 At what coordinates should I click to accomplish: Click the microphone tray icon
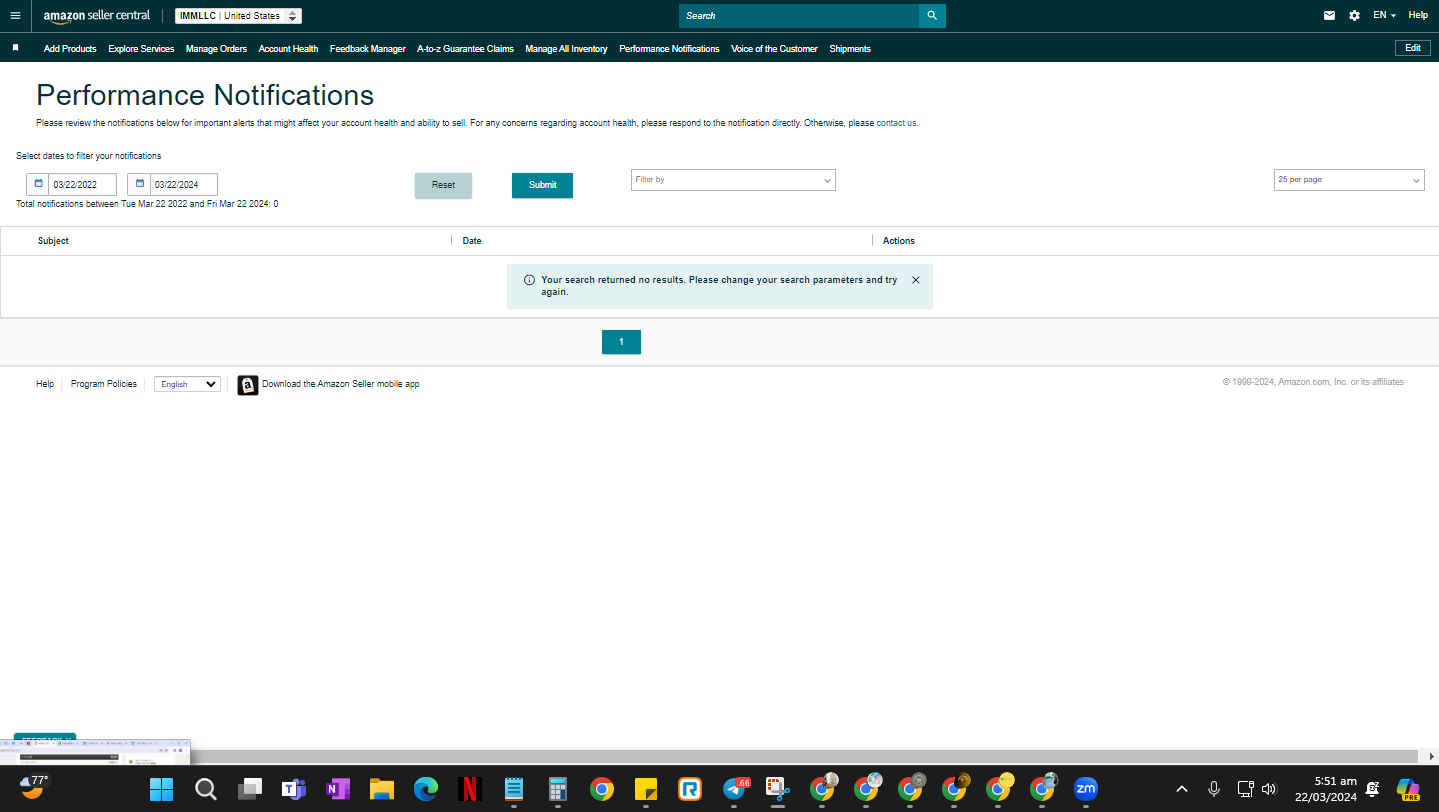pos(1214,789)
